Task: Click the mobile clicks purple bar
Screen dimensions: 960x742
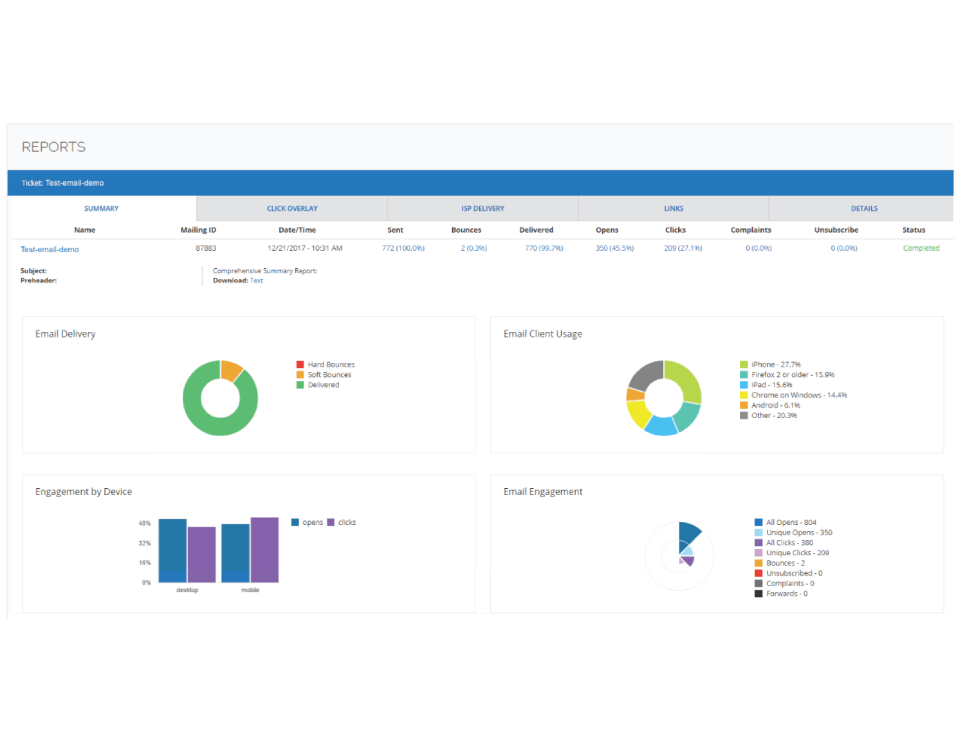Action: click(x=264, y=550)
